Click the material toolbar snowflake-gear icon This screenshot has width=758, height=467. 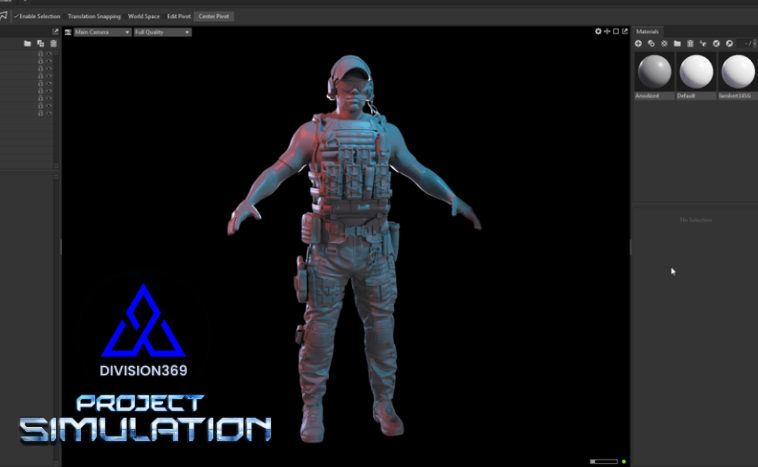(664, 44)
